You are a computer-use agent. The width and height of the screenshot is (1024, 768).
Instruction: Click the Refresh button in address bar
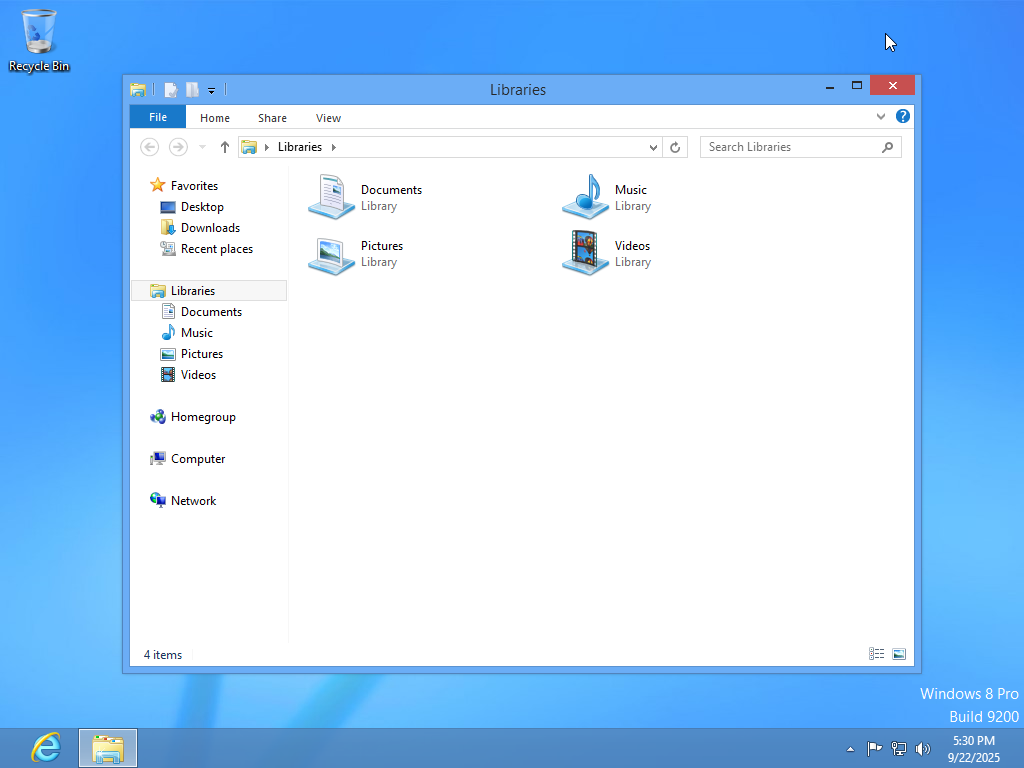tap(675, 147)
